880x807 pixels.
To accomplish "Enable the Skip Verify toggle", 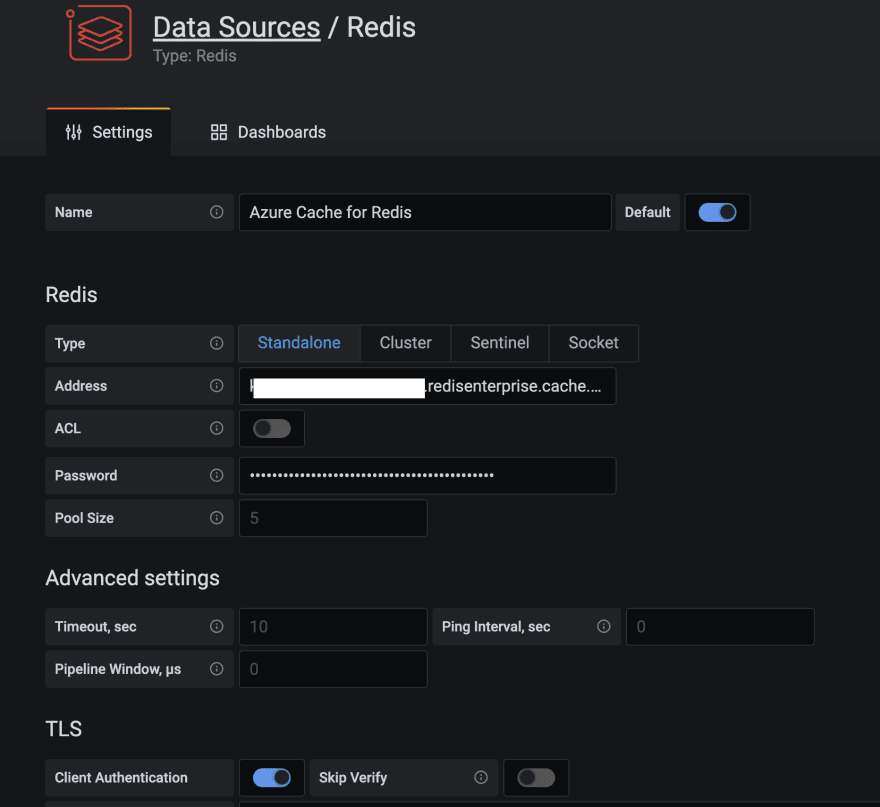I will pos(536,778).
